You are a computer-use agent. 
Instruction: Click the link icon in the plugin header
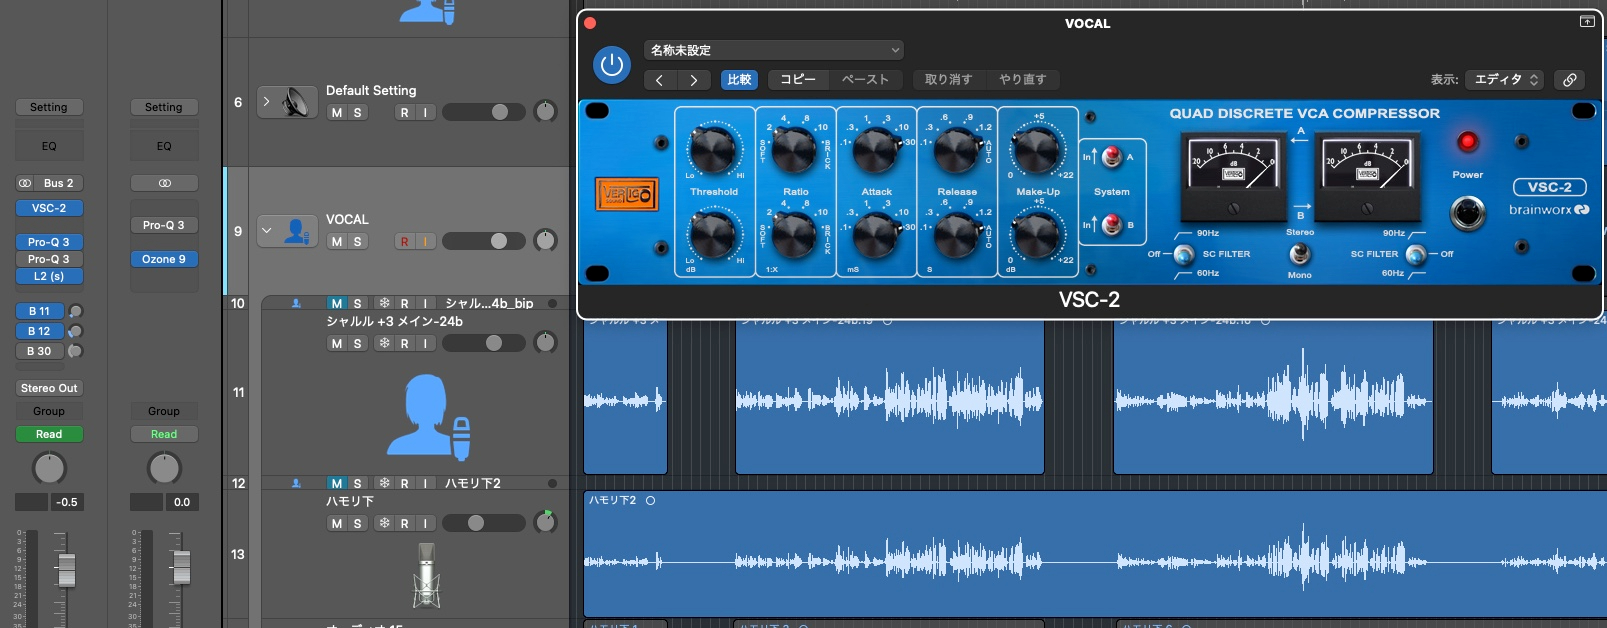pos(1570,80)
